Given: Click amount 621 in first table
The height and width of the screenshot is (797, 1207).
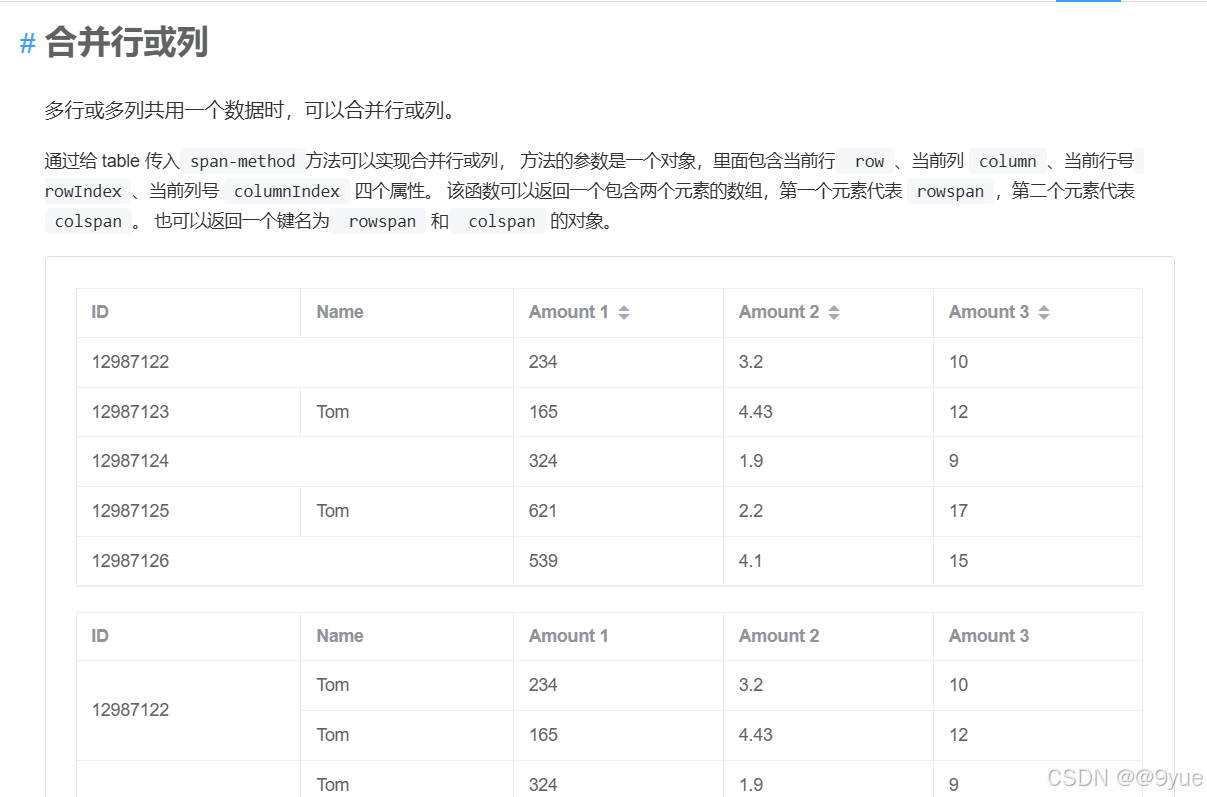Looking at the screenshot, I should 543,511.
